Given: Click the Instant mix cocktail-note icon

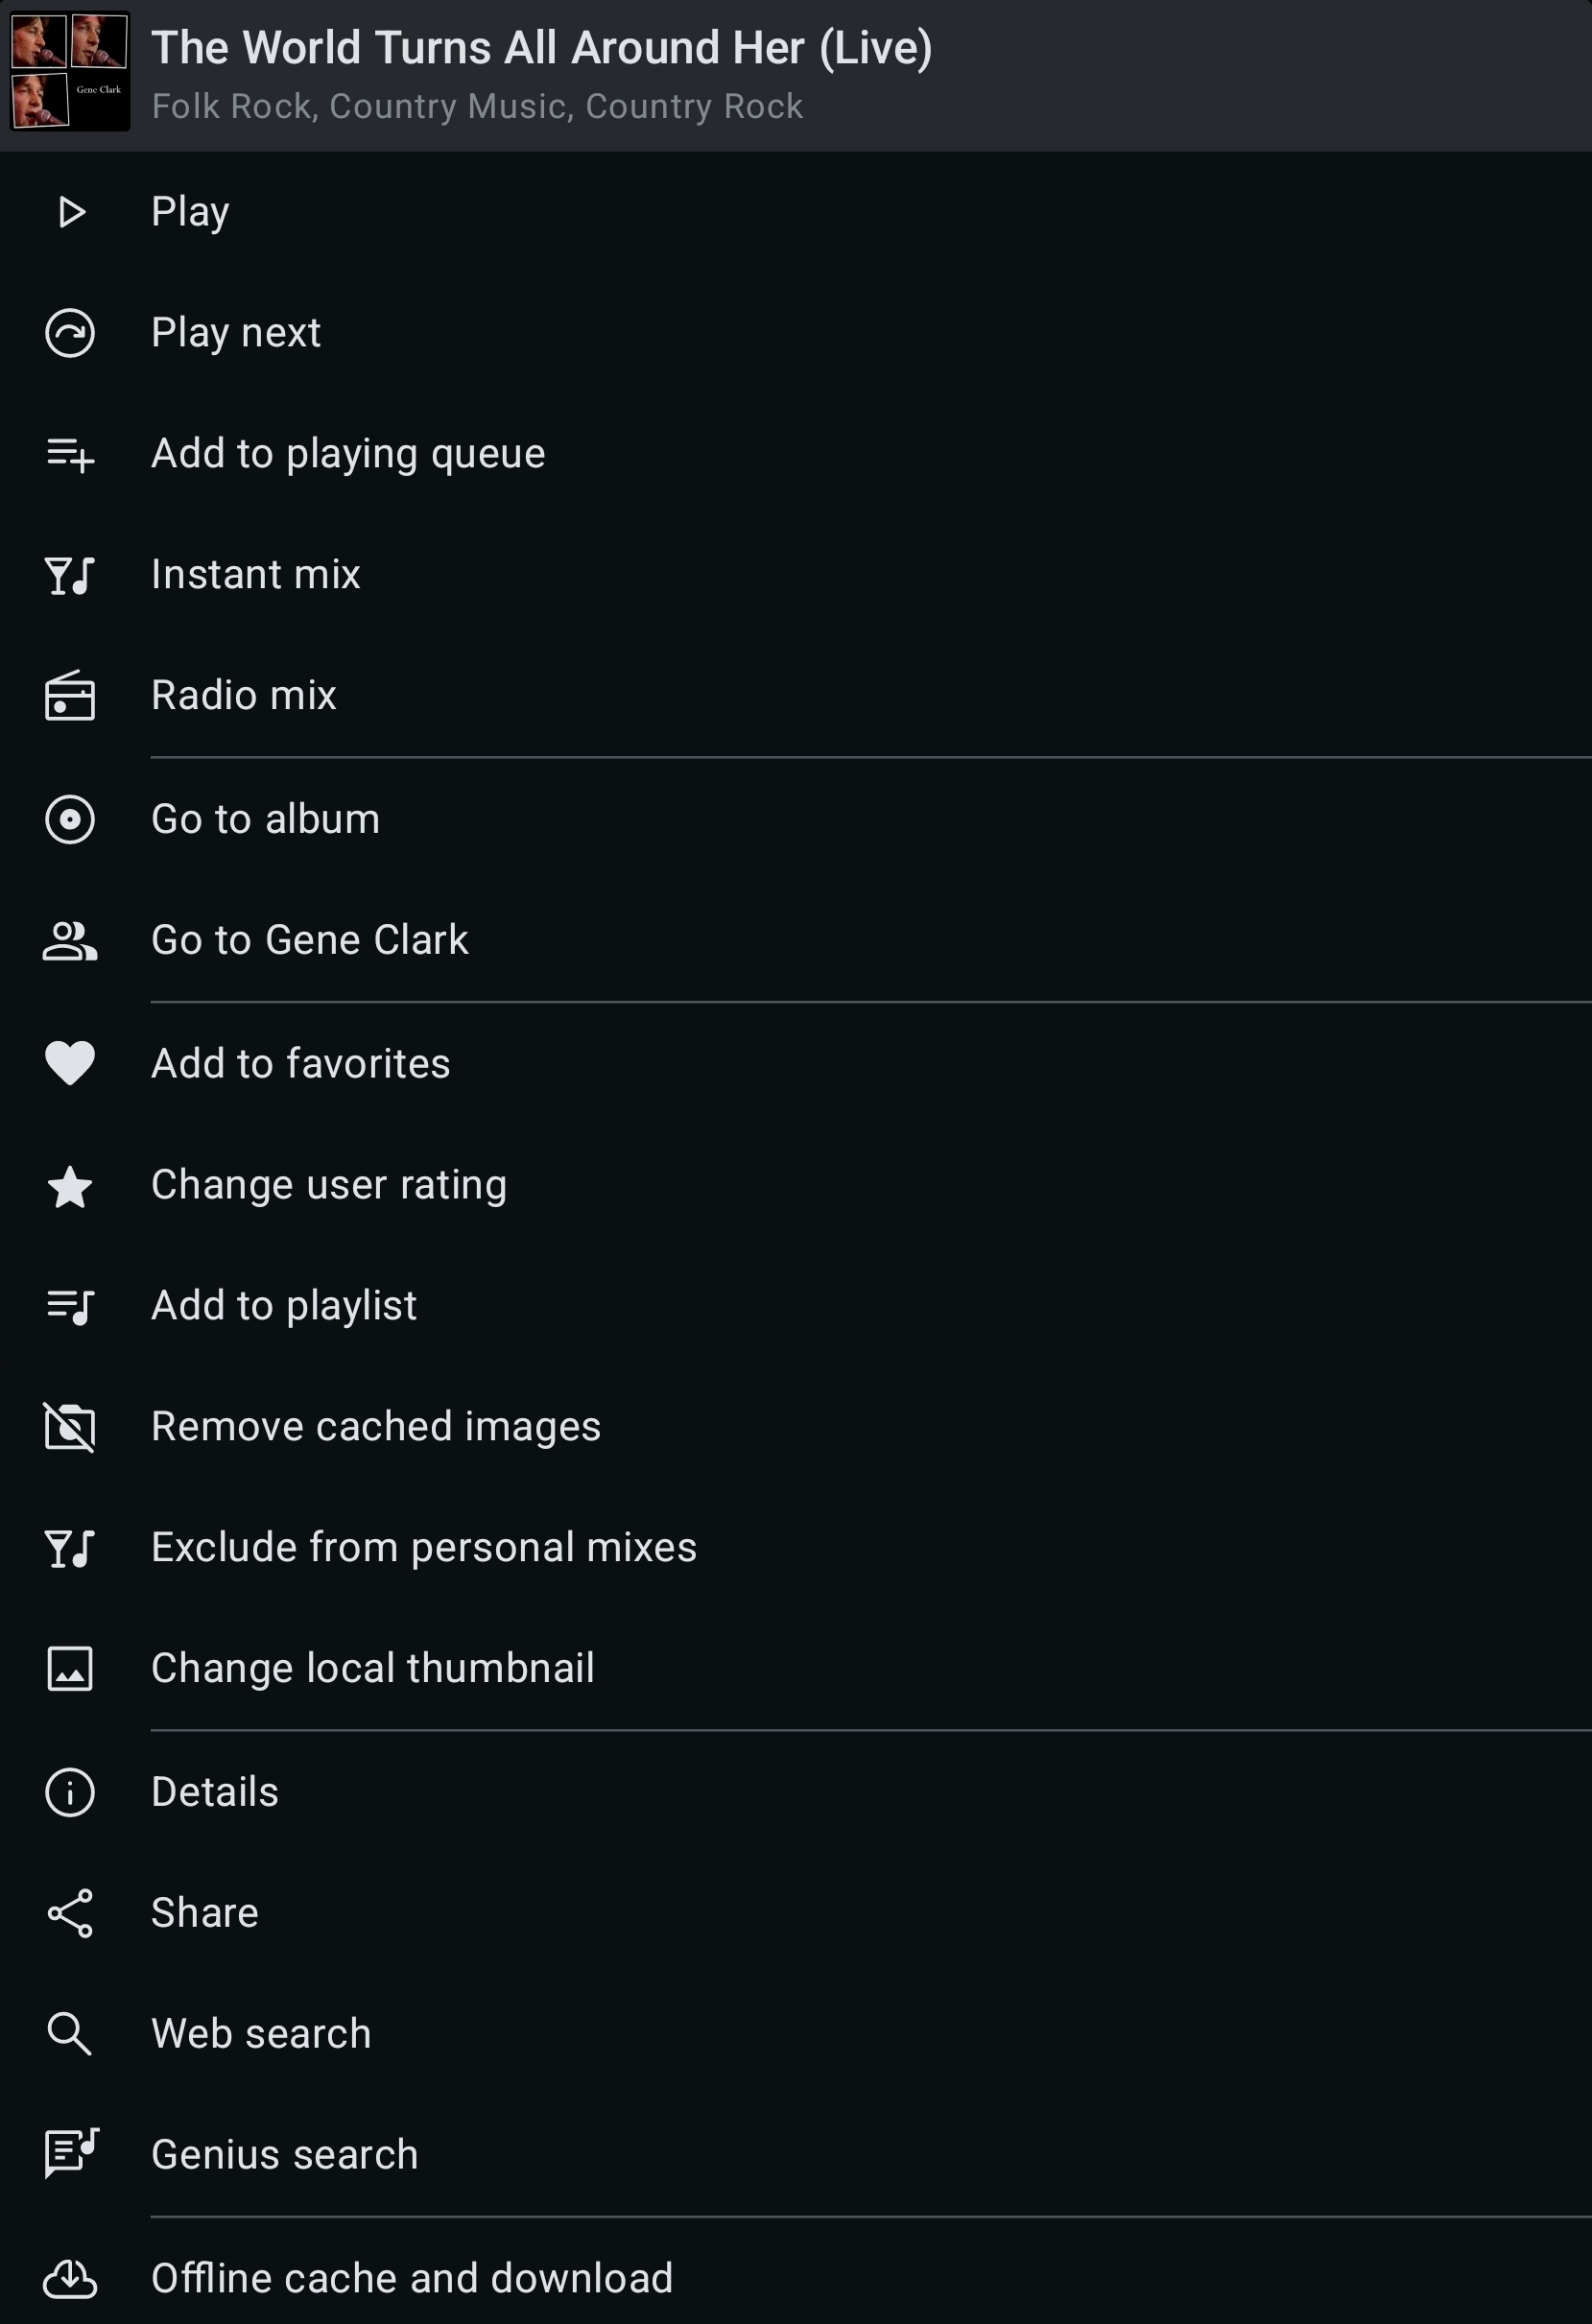Looking at the screenshot, I should 70,575.
